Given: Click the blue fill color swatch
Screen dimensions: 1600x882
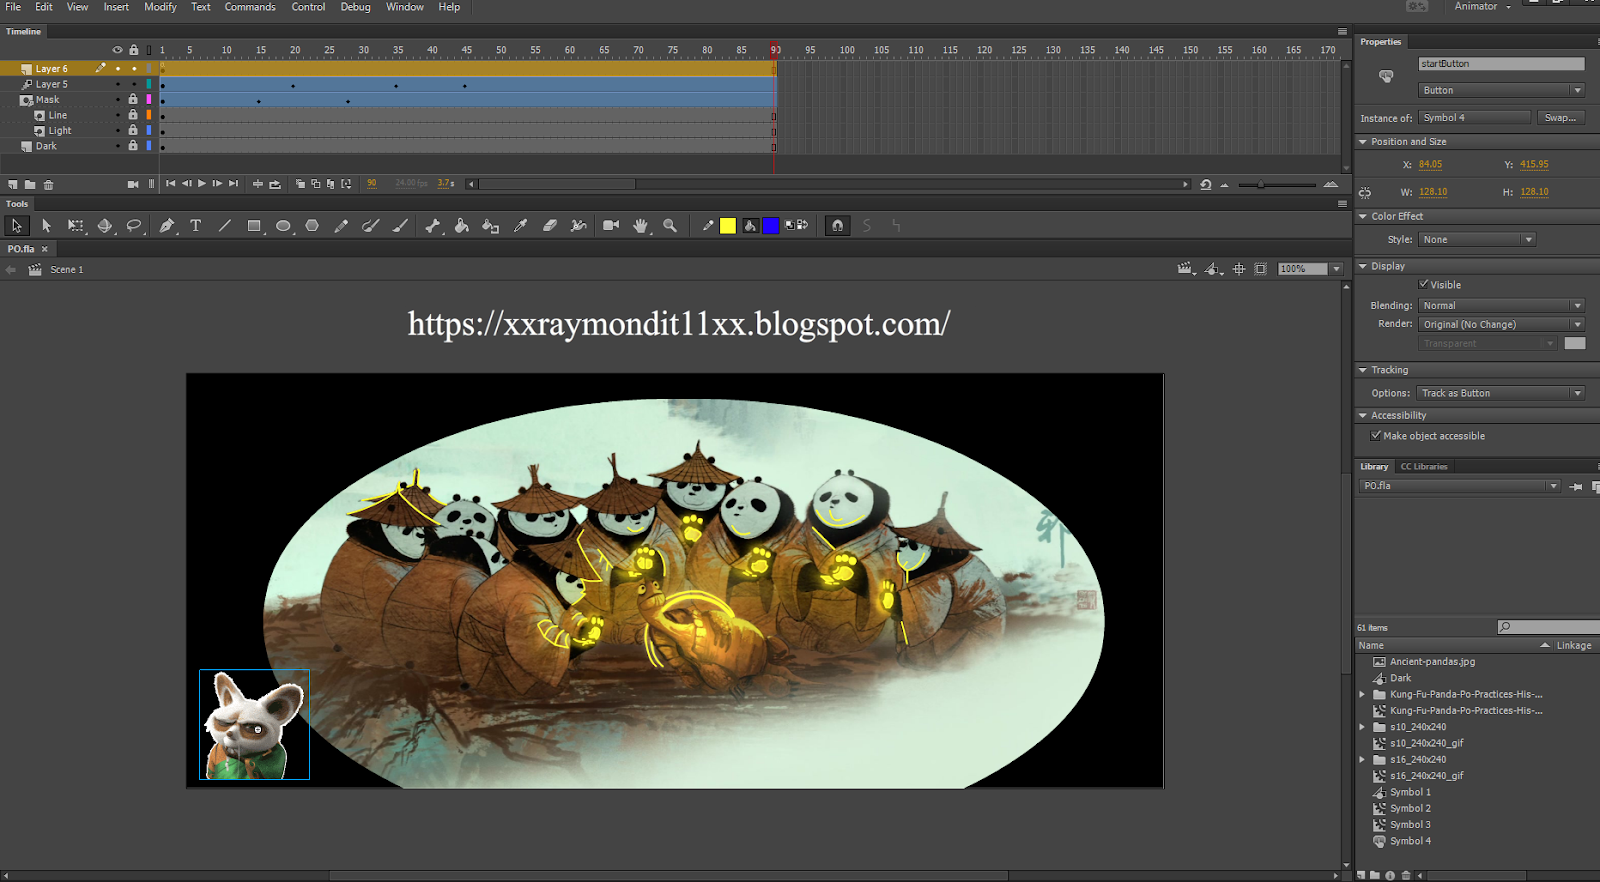Looking at the screenshot, I should [x=771, y=226].
